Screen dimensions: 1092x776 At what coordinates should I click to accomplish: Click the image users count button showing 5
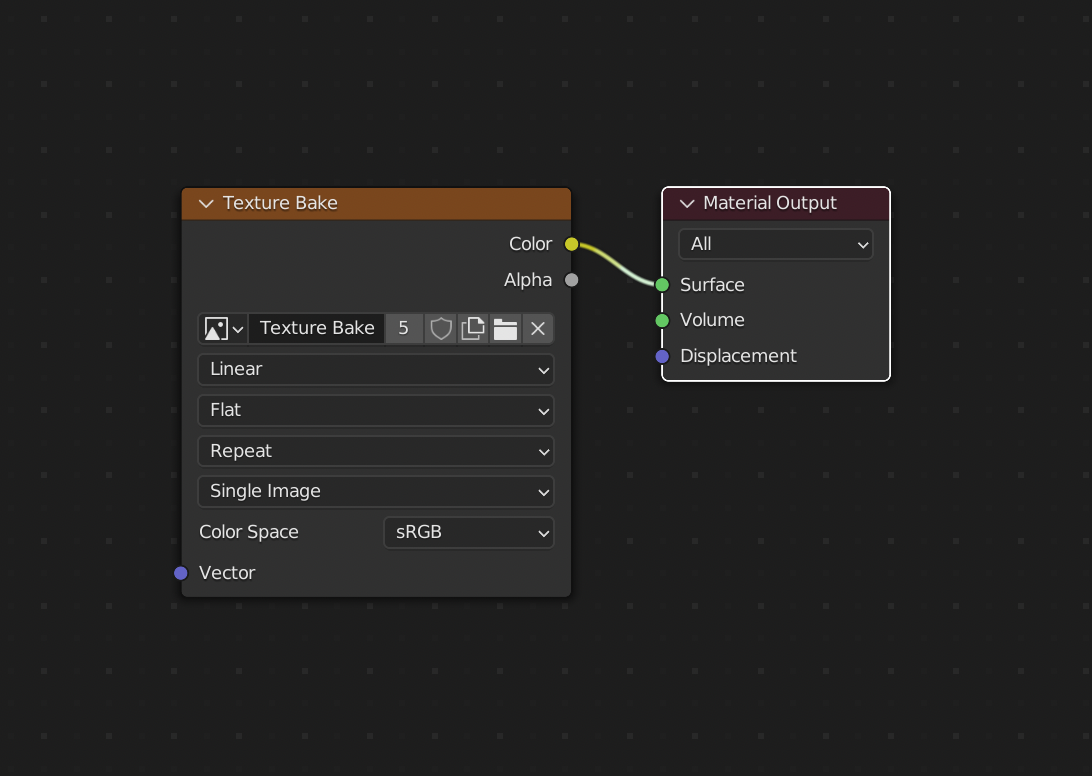coord(404,328)
